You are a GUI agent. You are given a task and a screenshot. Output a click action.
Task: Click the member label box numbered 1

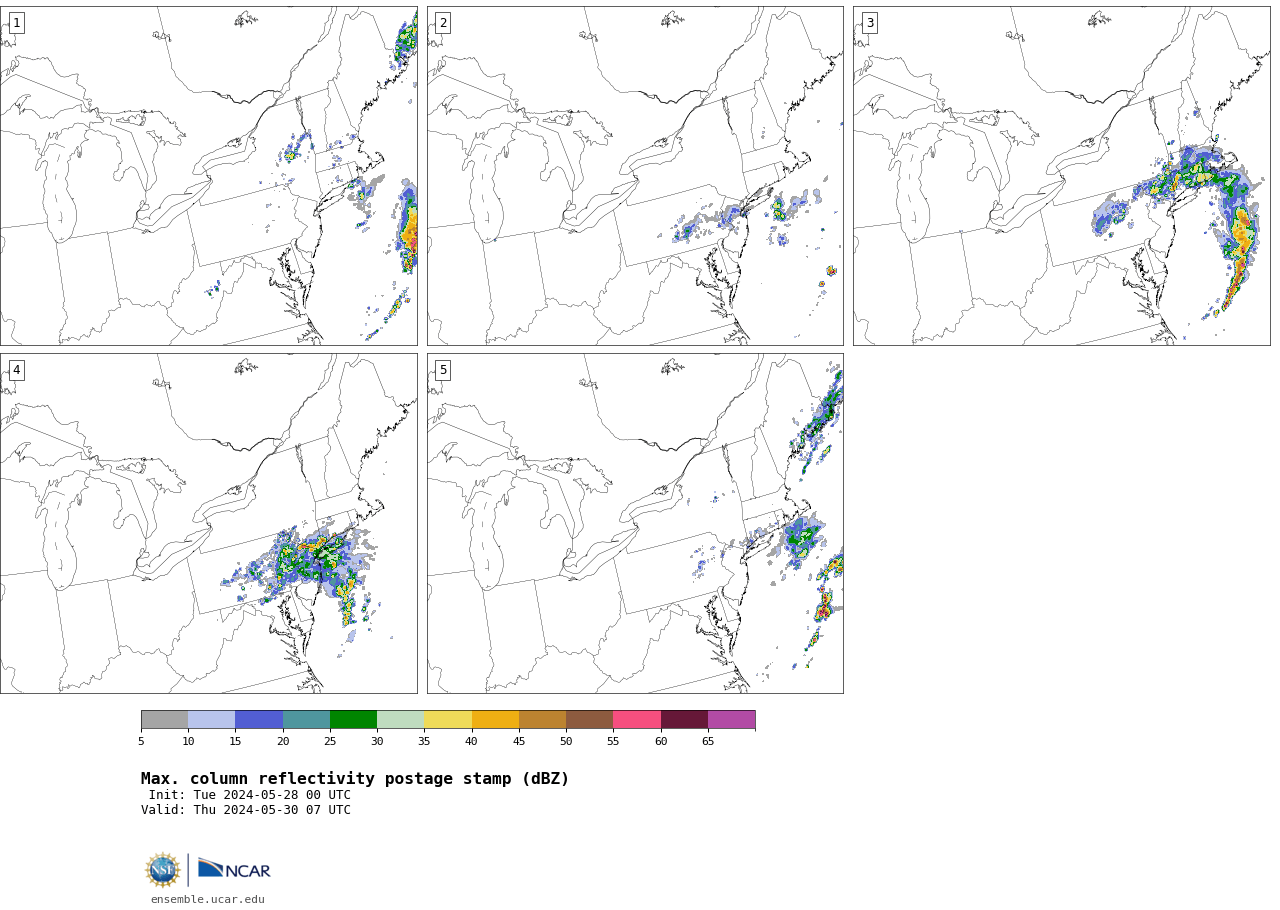(16, 23)
